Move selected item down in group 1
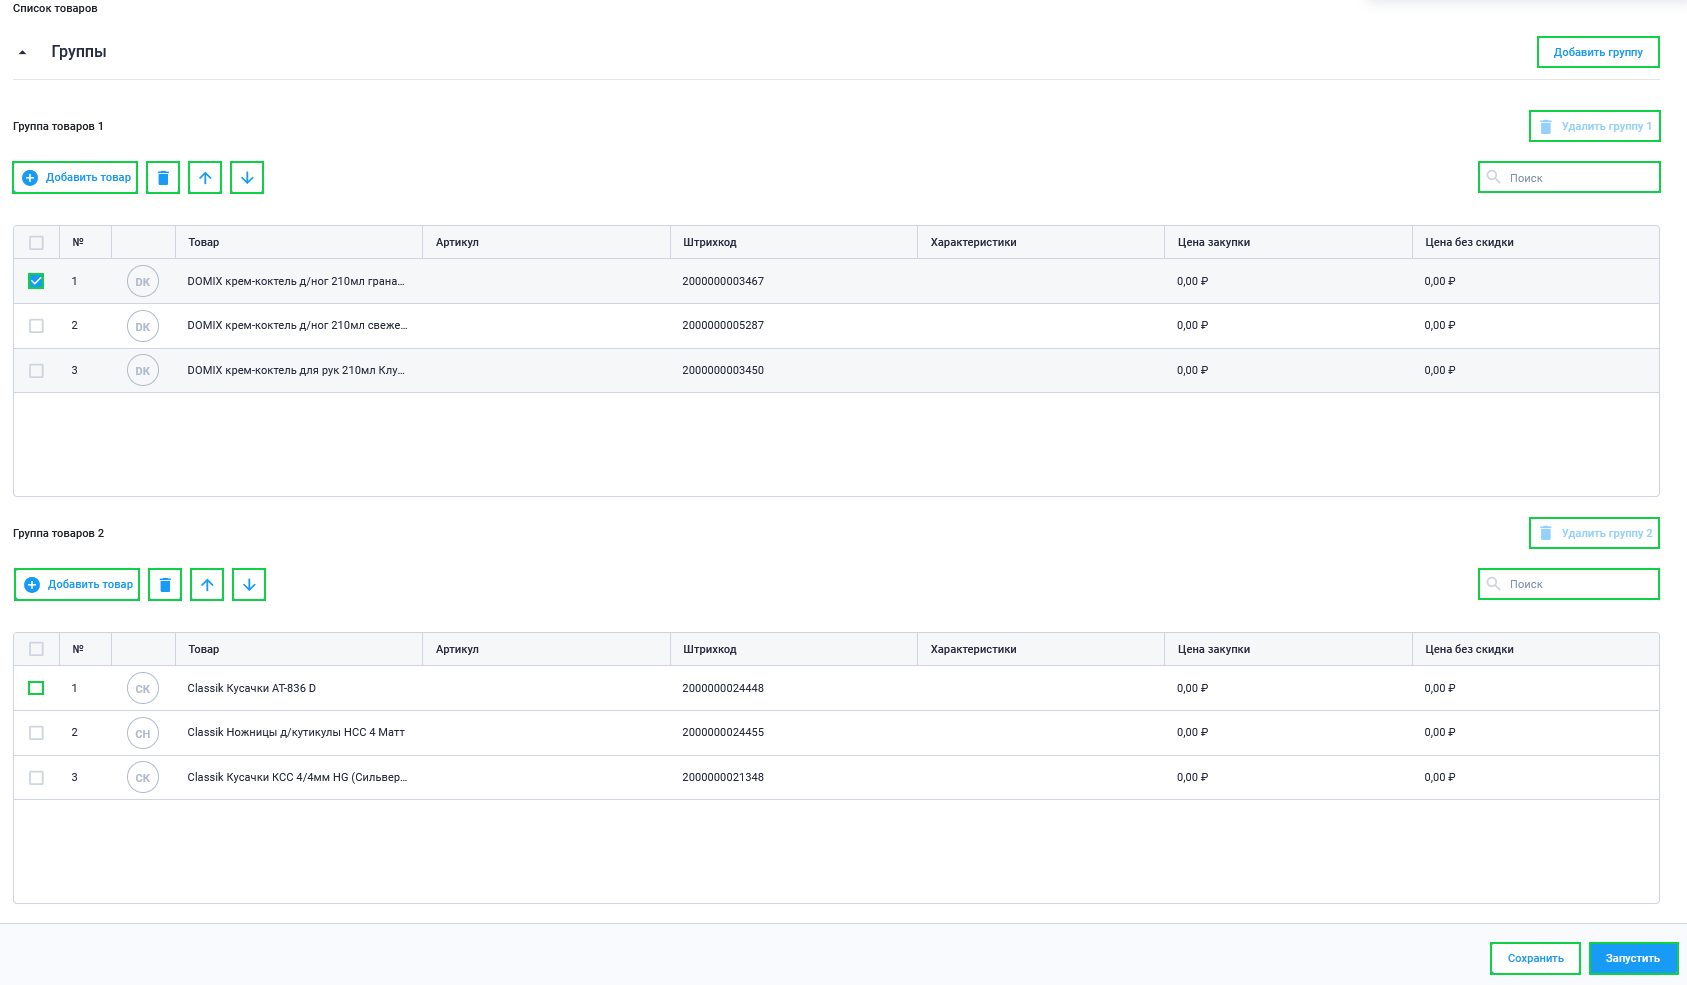 [x=247, y=178]
